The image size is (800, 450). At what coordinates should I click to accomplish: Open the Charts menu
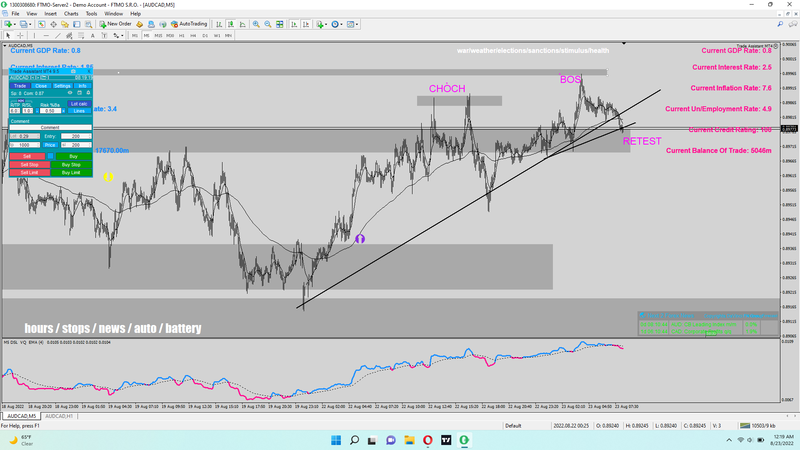71,14
